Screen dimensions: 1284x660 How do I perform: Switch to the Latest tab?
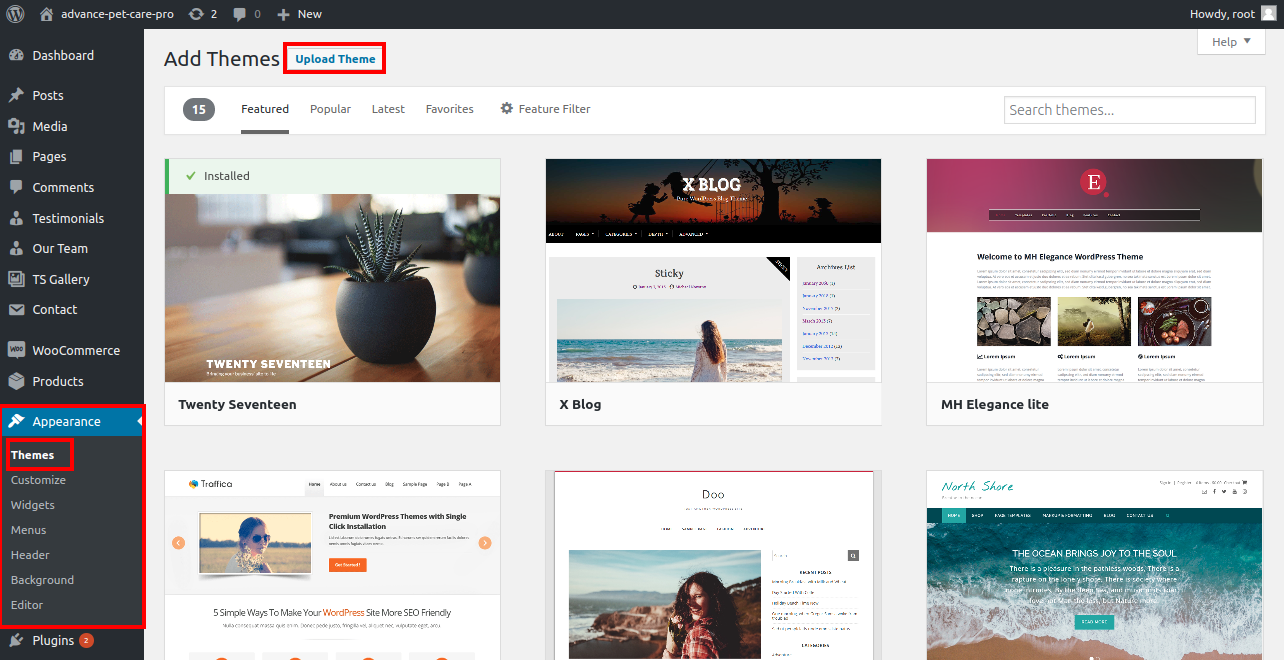click(x=388, y=109)
